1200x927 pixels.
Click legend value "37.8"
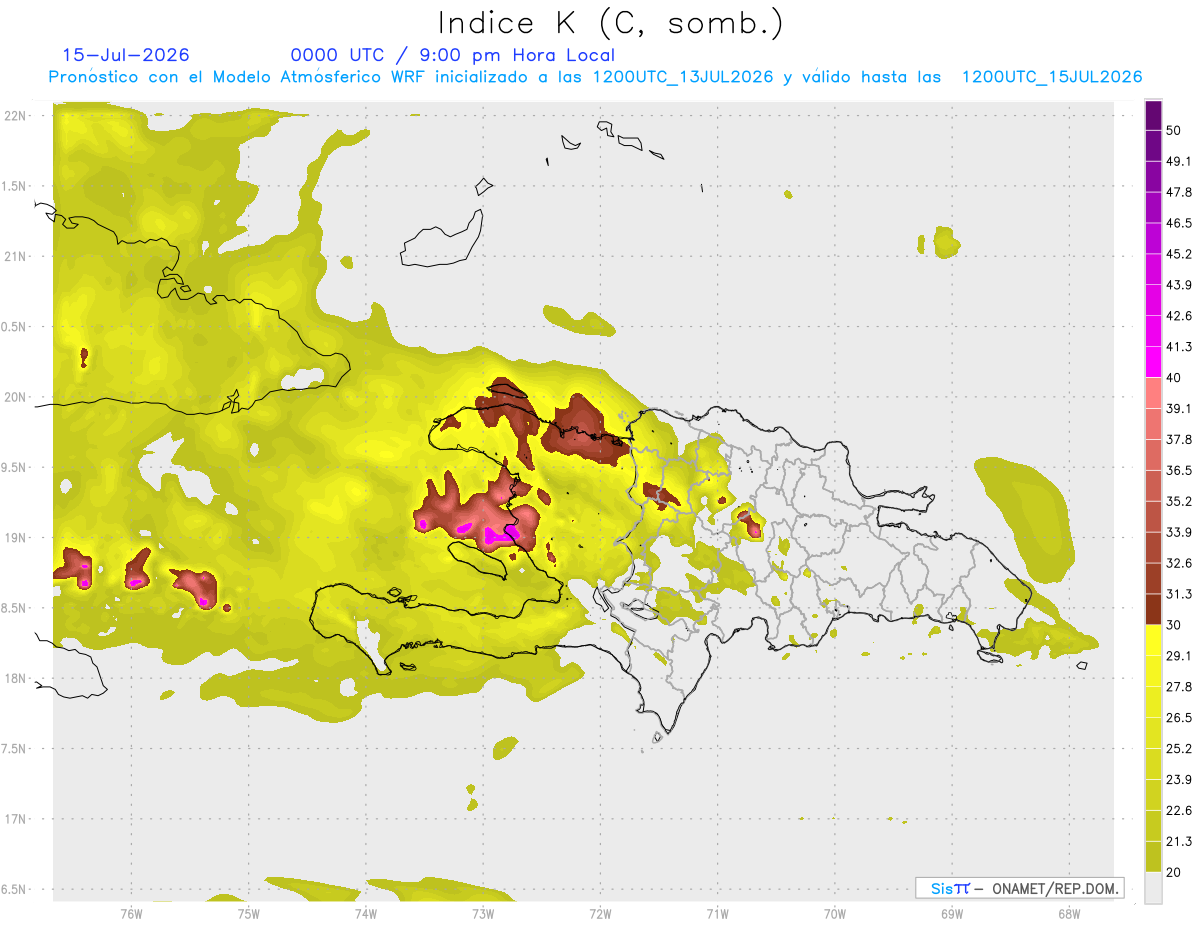pos(1179,439)
